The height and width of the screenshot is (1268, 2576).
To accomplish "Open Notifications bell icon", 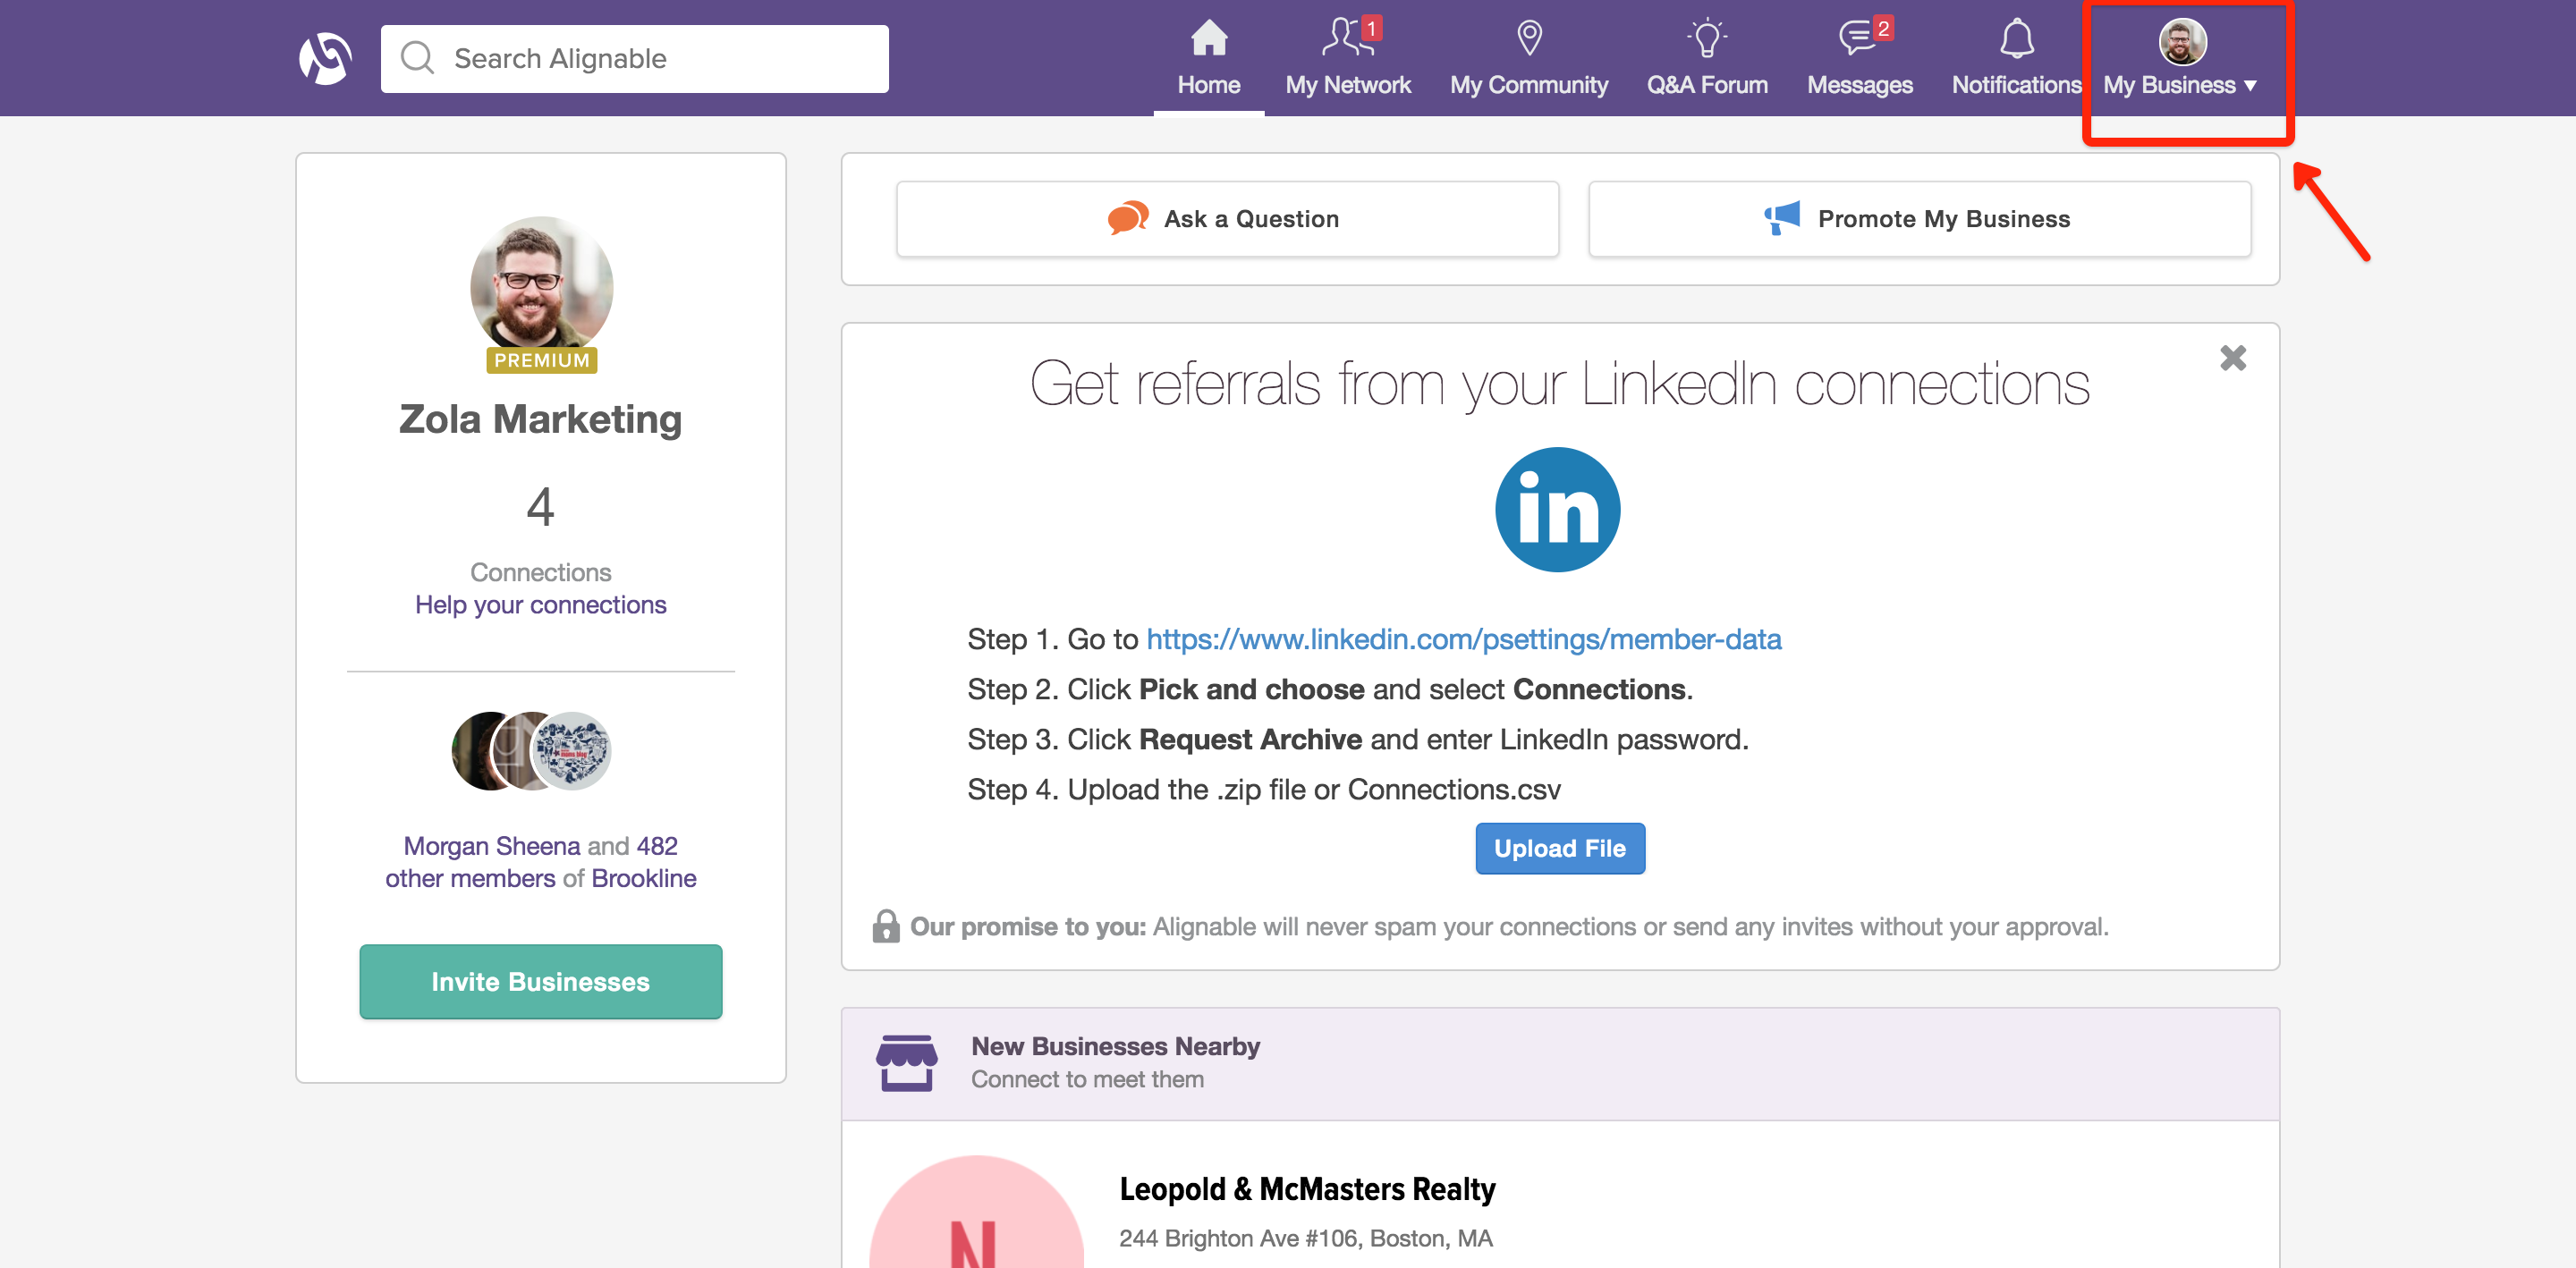I will [2016, 38].
